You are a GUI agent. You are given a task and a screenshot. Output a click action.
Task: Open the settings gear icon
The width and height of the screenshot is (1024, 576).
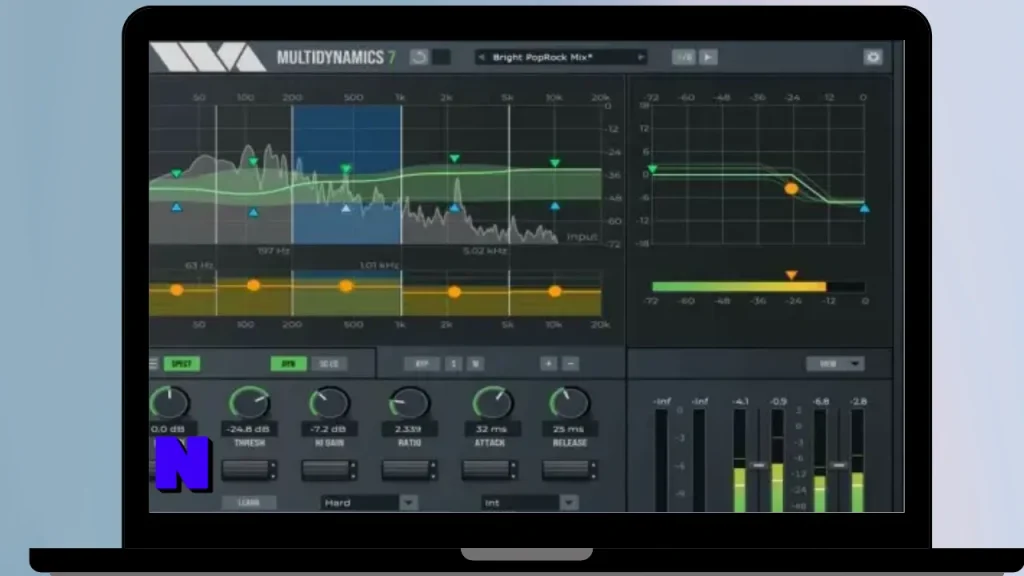point(872,57)
